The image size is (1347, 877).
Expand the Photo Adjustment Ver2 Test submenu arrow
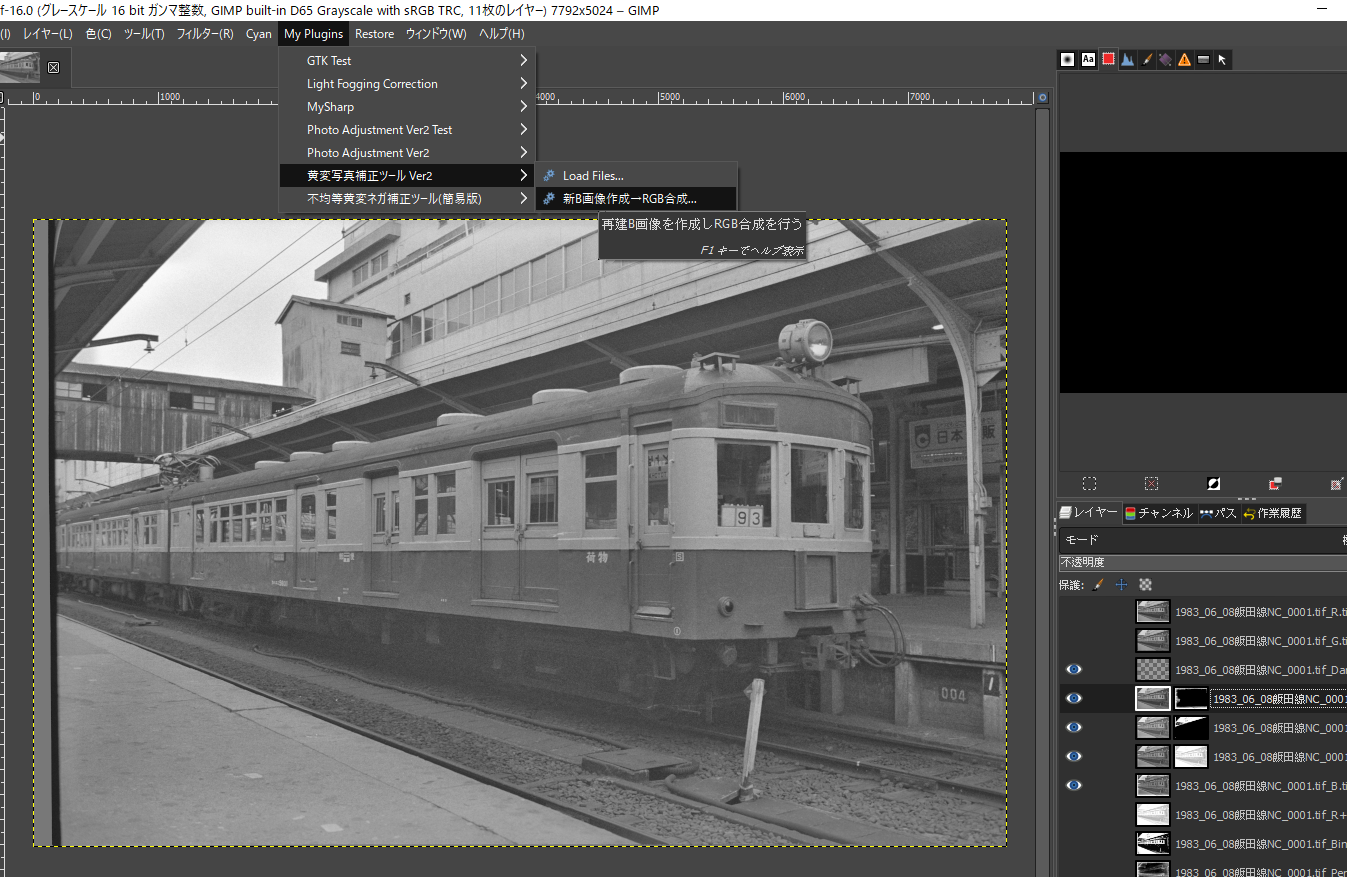pyautogui.click(x=523, y=130)
